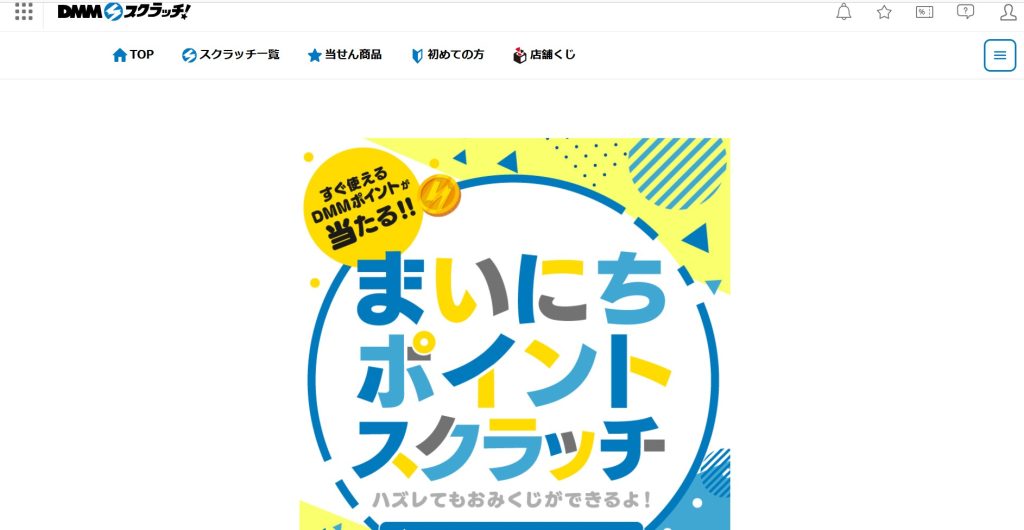The width and height of the screenshot is (1024, 530).
Task: Click the blue star icon beside 当せん商品
Action: coord(314,55)
